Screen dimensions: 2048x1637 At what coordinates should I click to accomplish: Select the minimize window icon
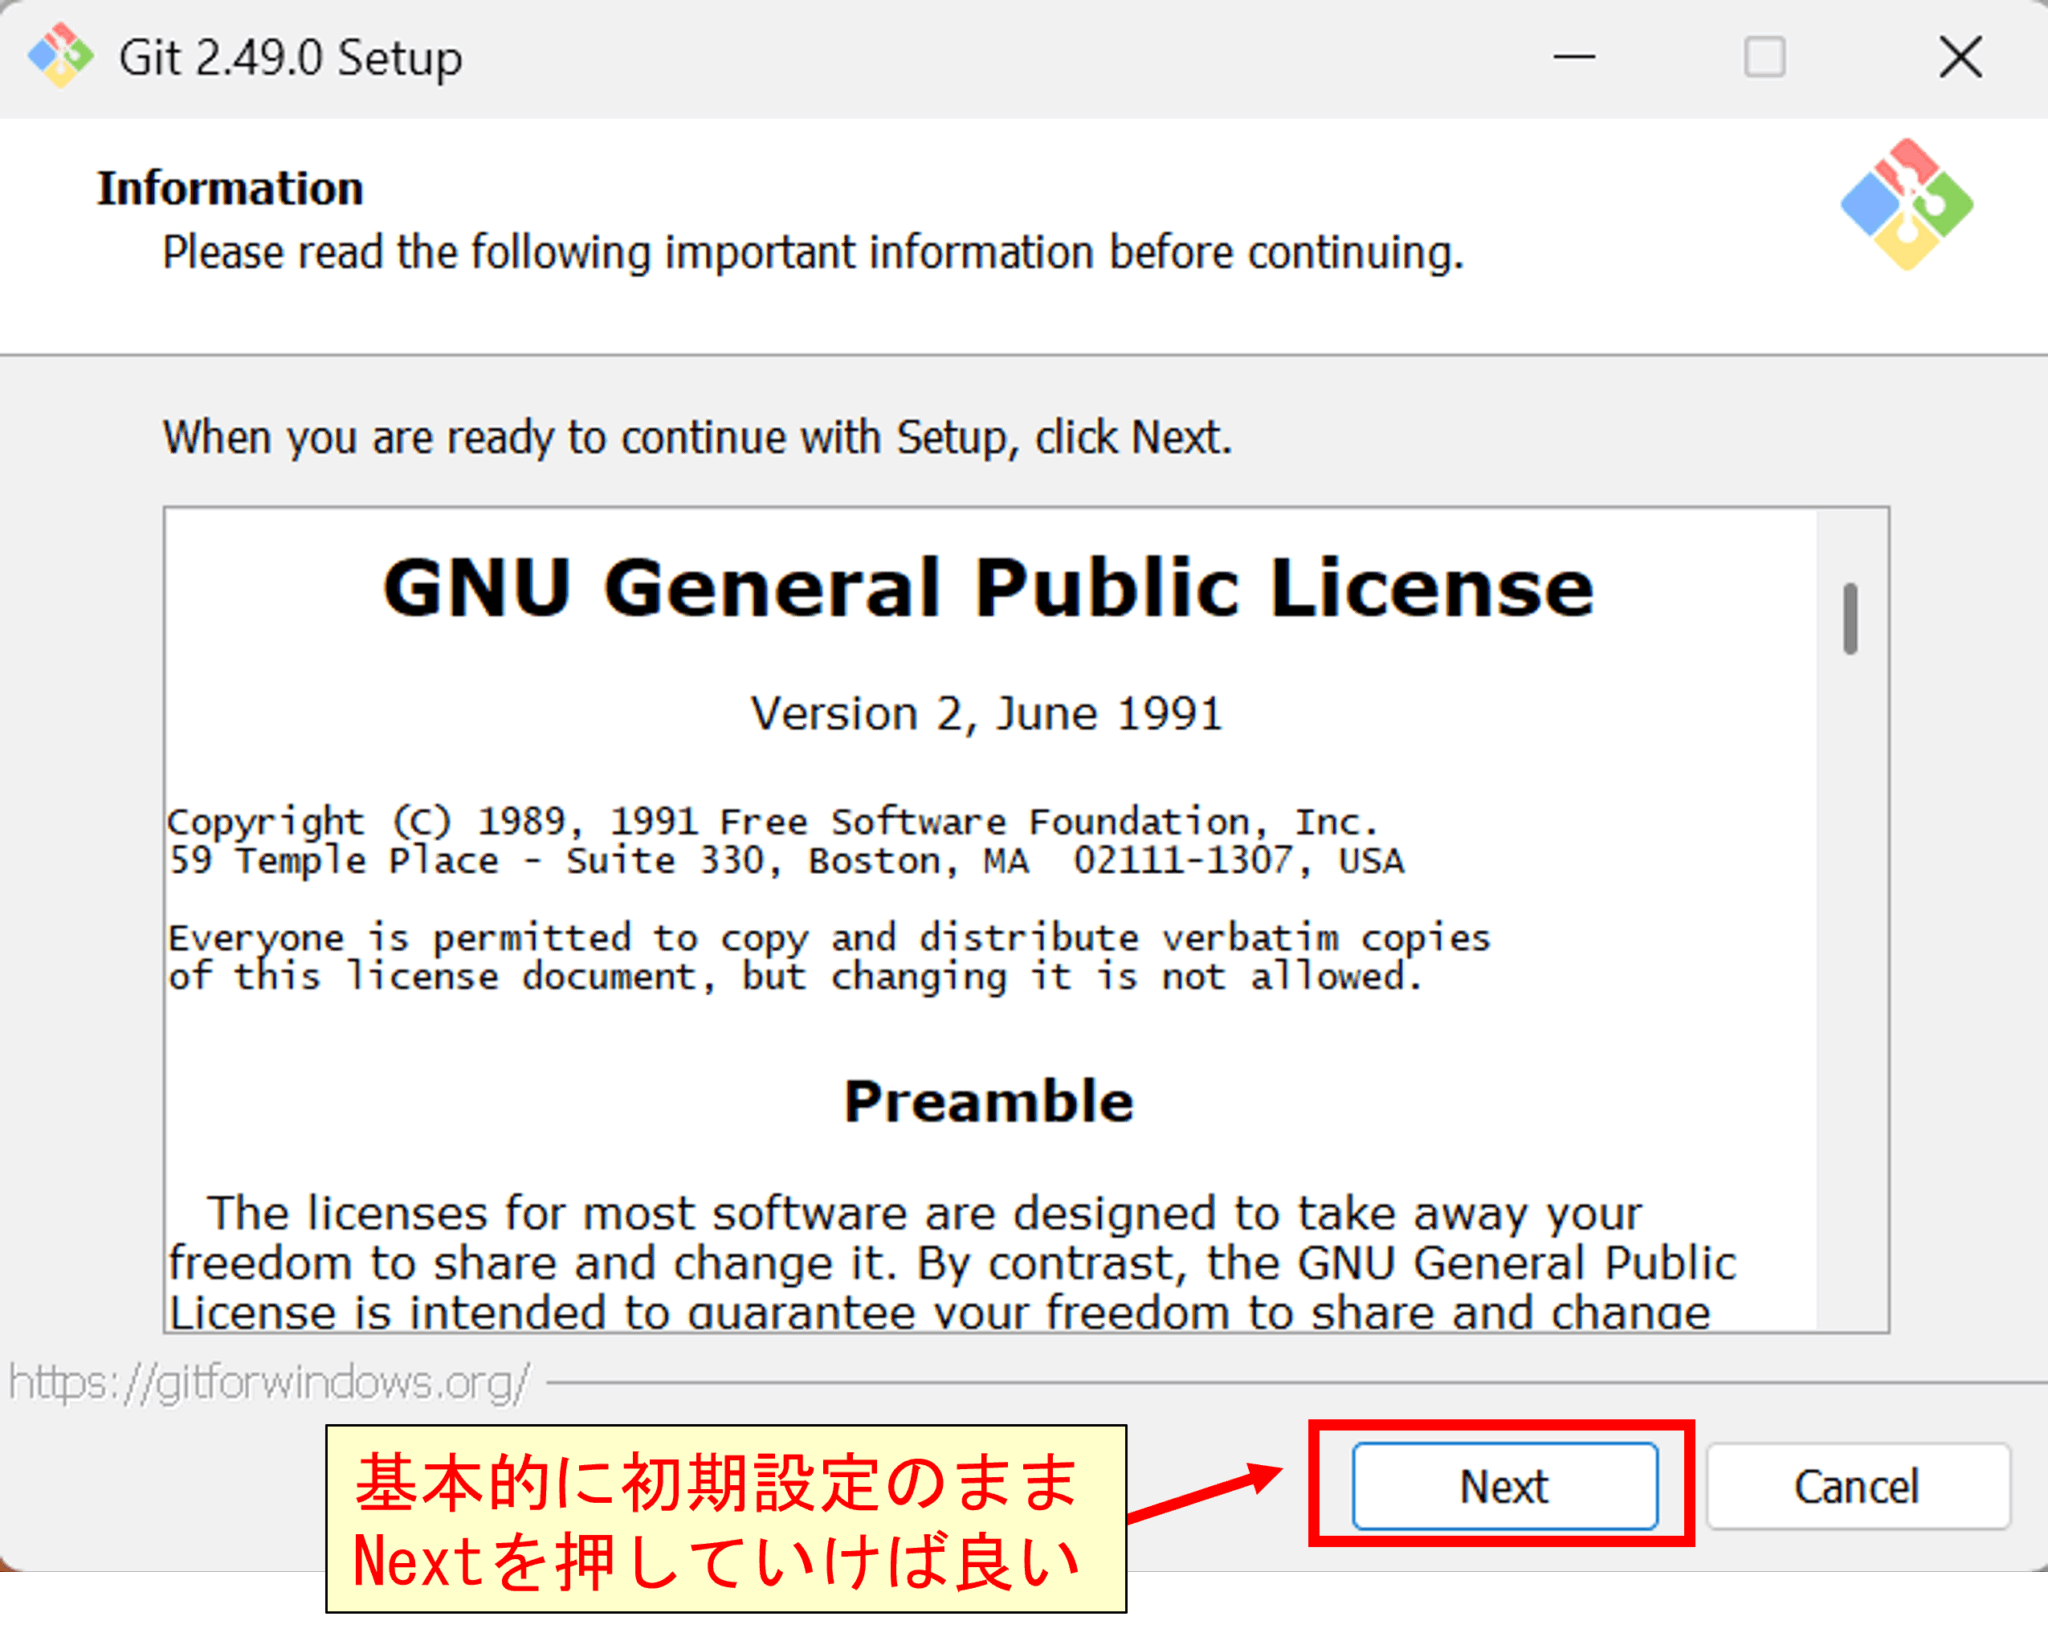tap(1573, 57)
